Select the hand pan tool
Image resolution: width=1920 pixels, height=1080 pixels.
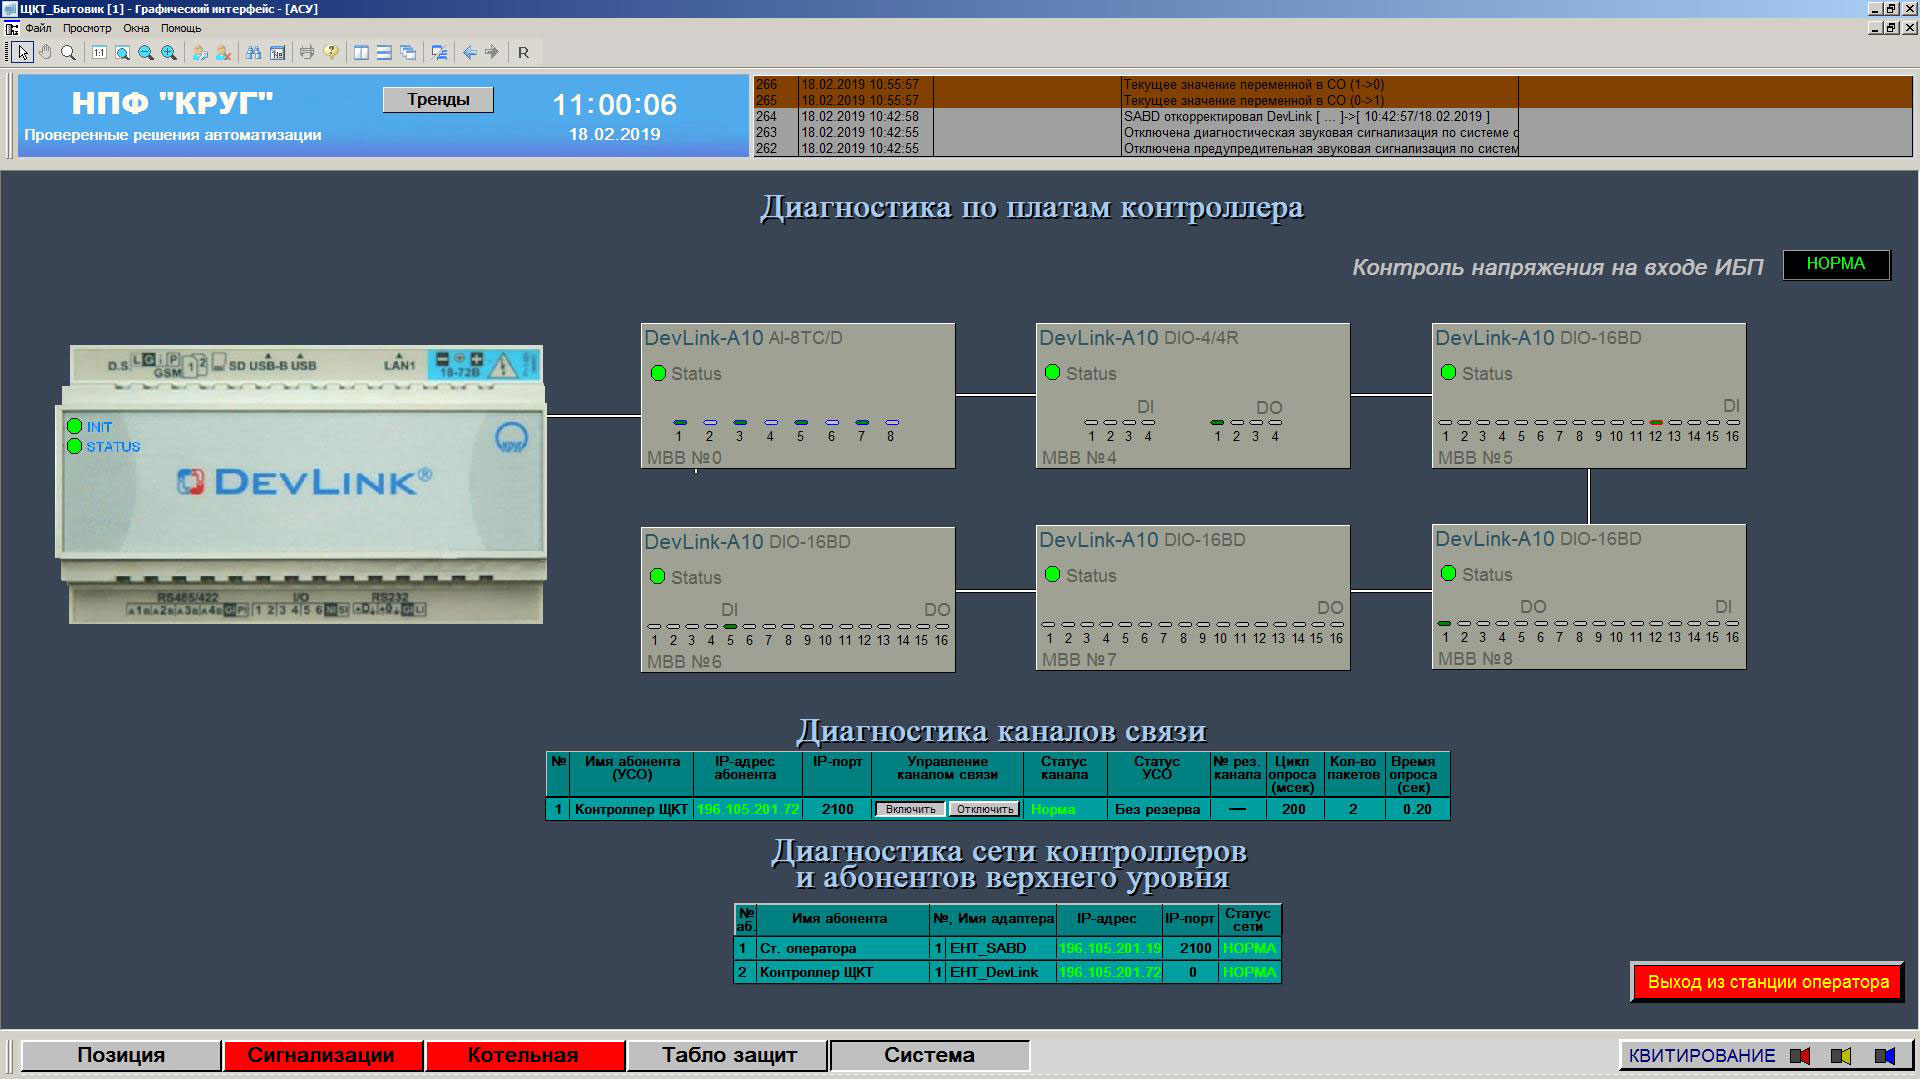[x=45, y=52]
